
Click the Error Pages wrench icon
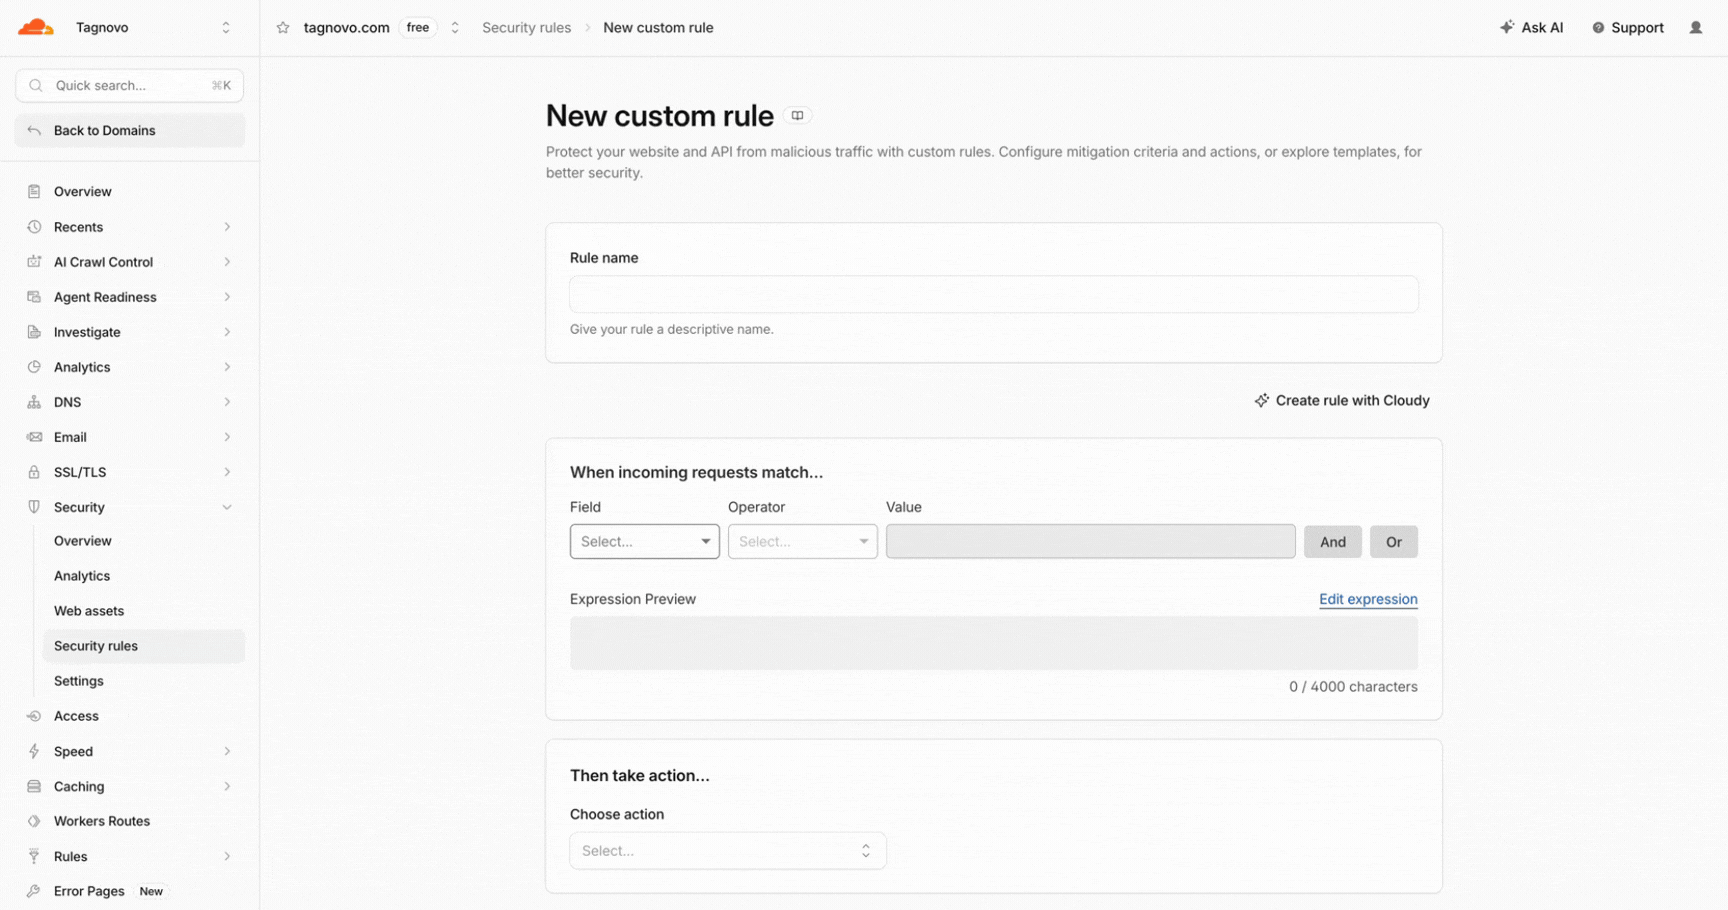tap(34, 891)
